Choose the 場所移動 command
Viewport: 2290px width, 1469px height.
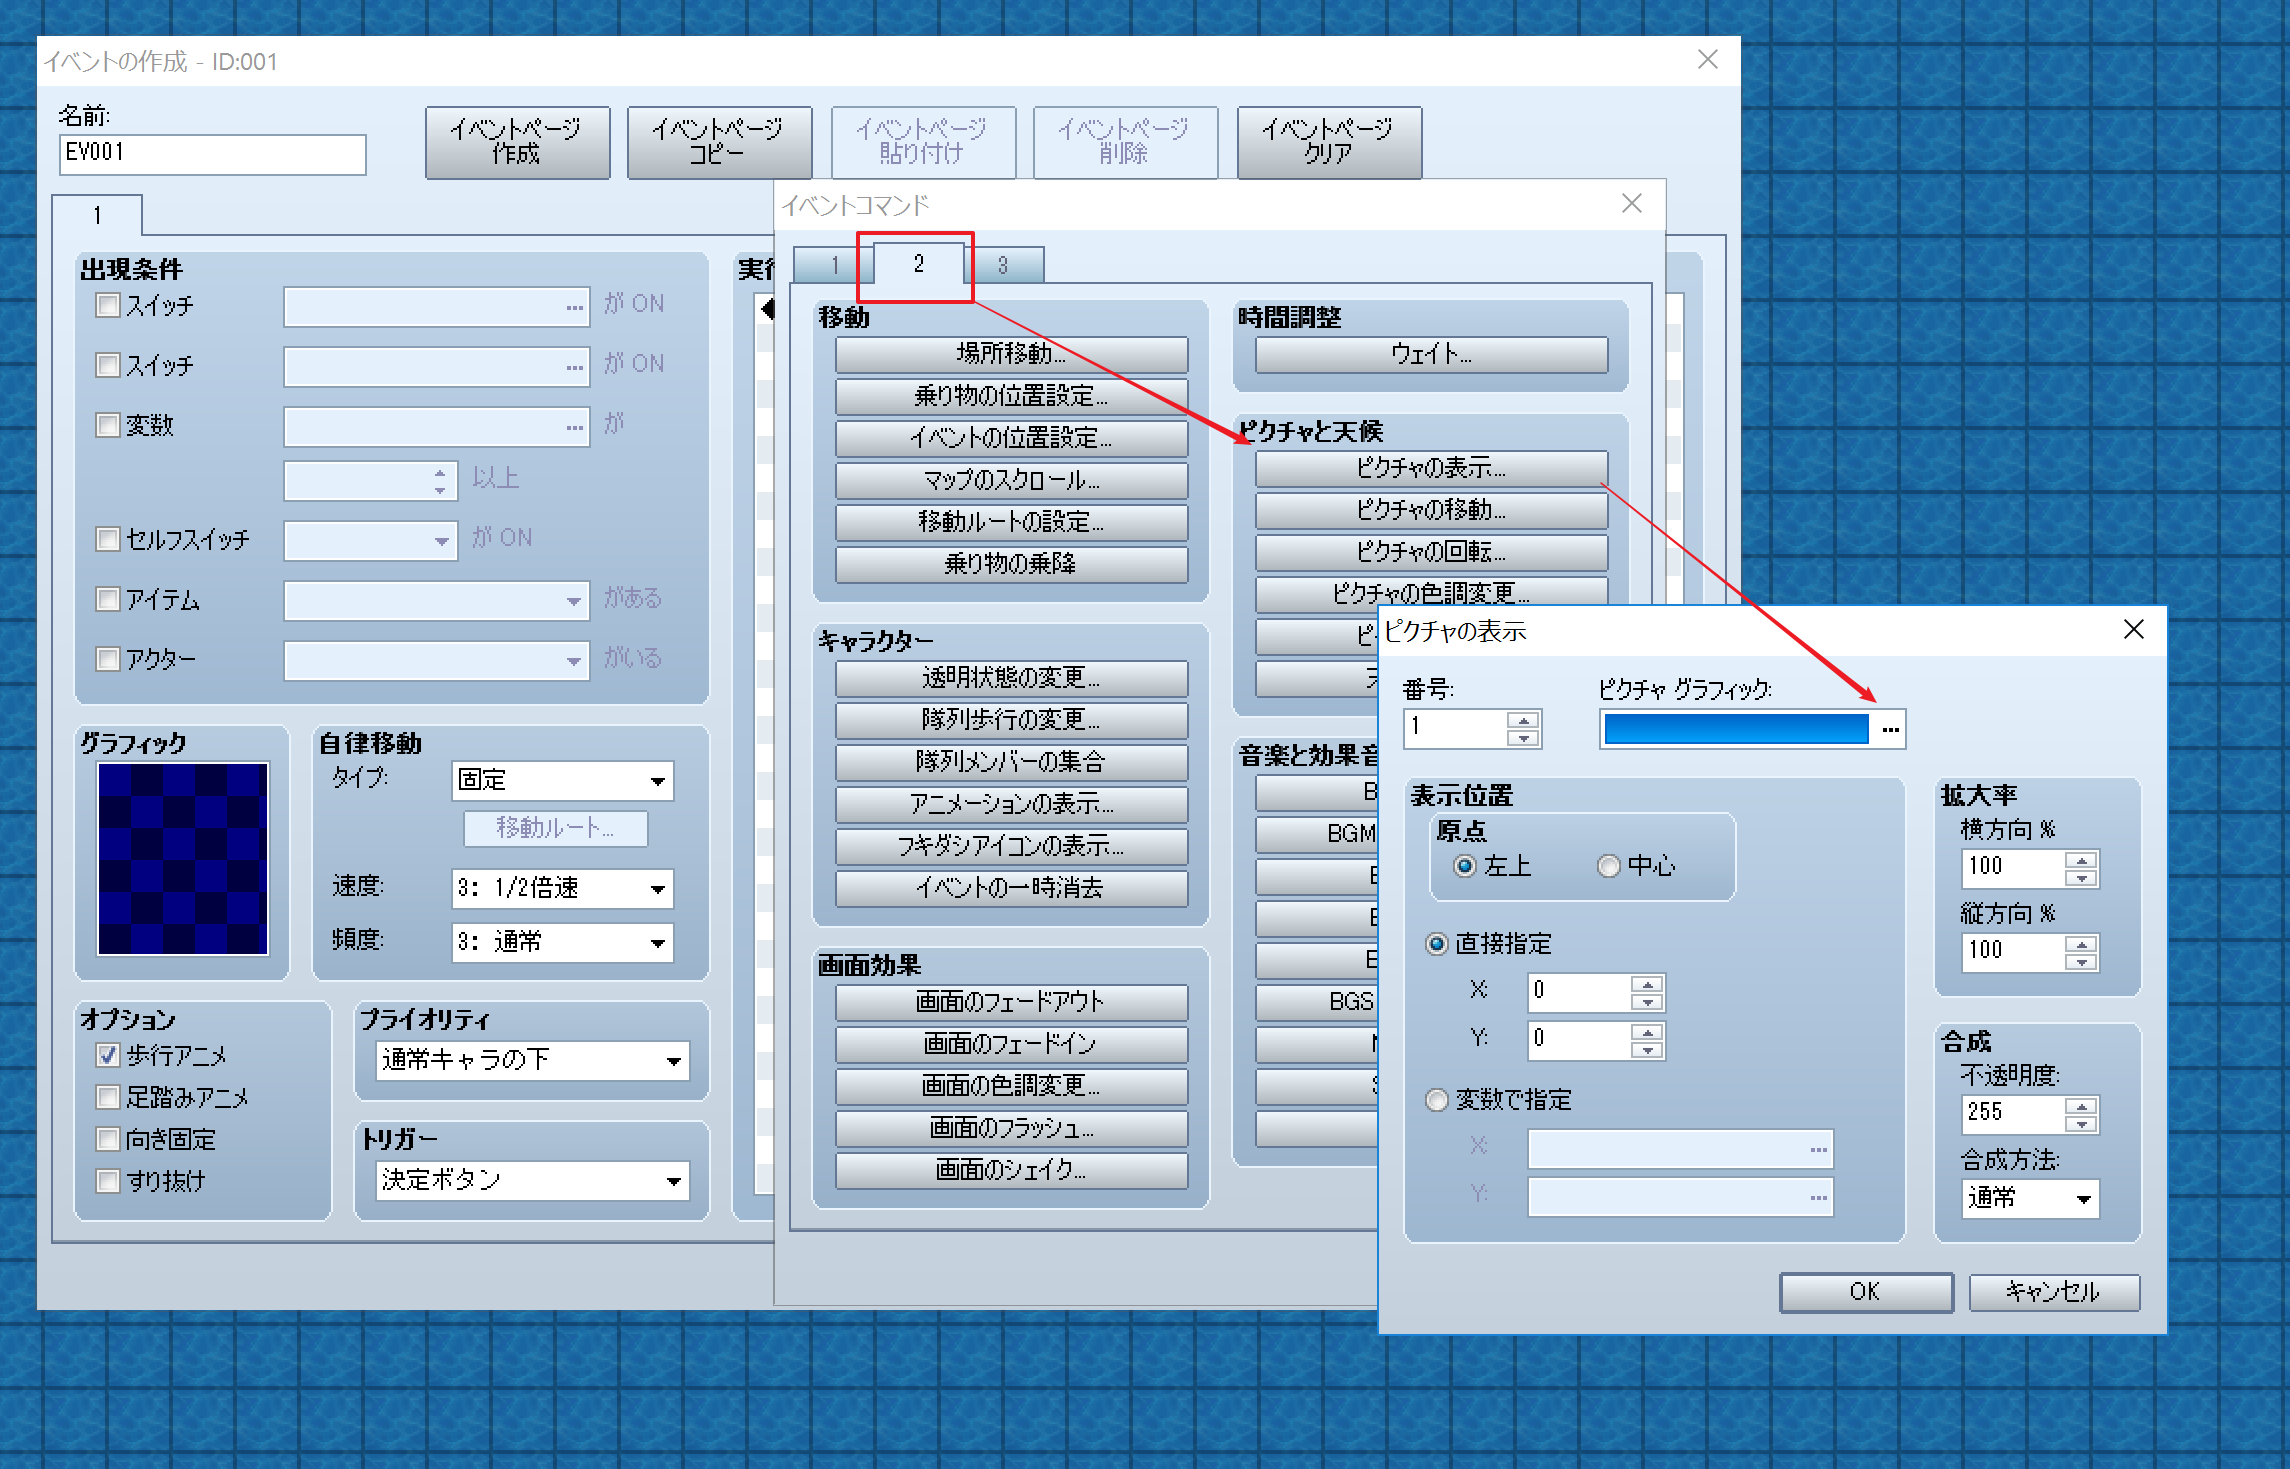click(1011, 355)
